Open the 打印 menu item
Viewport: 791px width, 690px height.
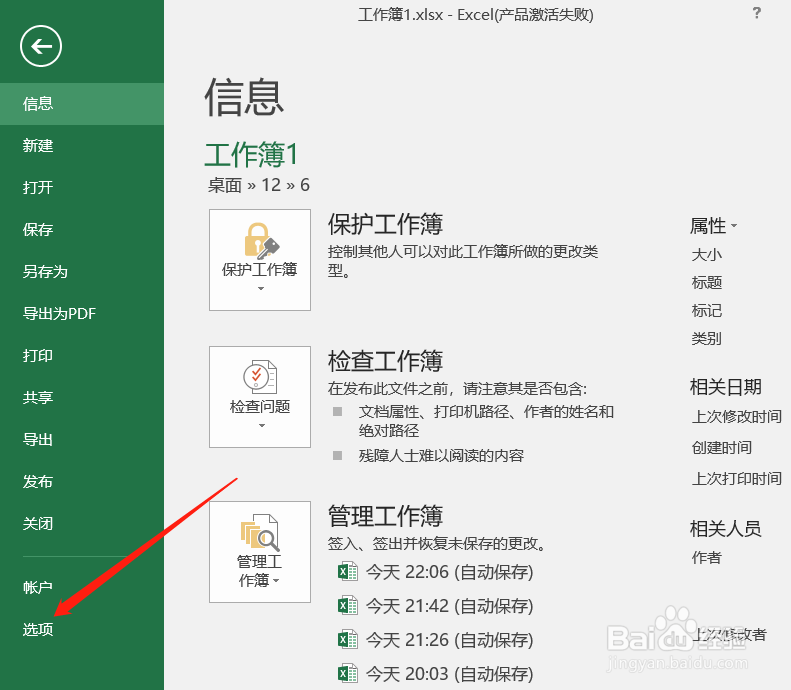pyautogui.click(x=82, y=356)
